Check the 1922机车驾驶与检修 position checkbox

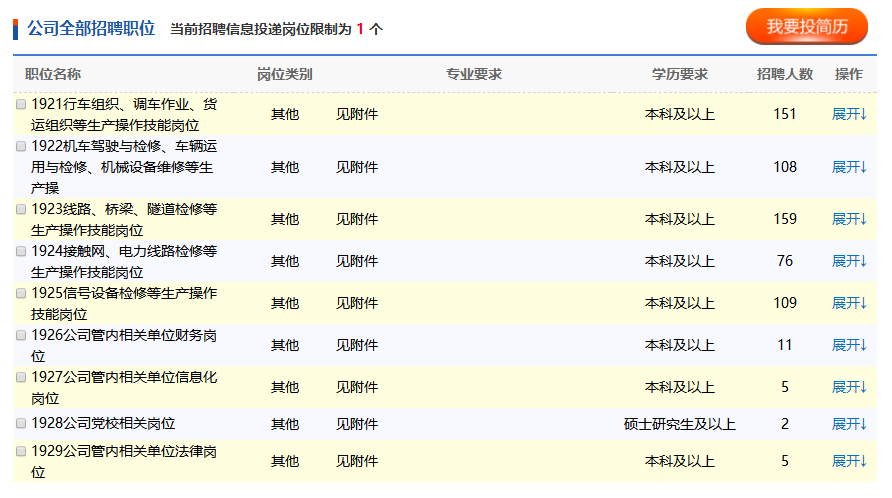(21, 146)
